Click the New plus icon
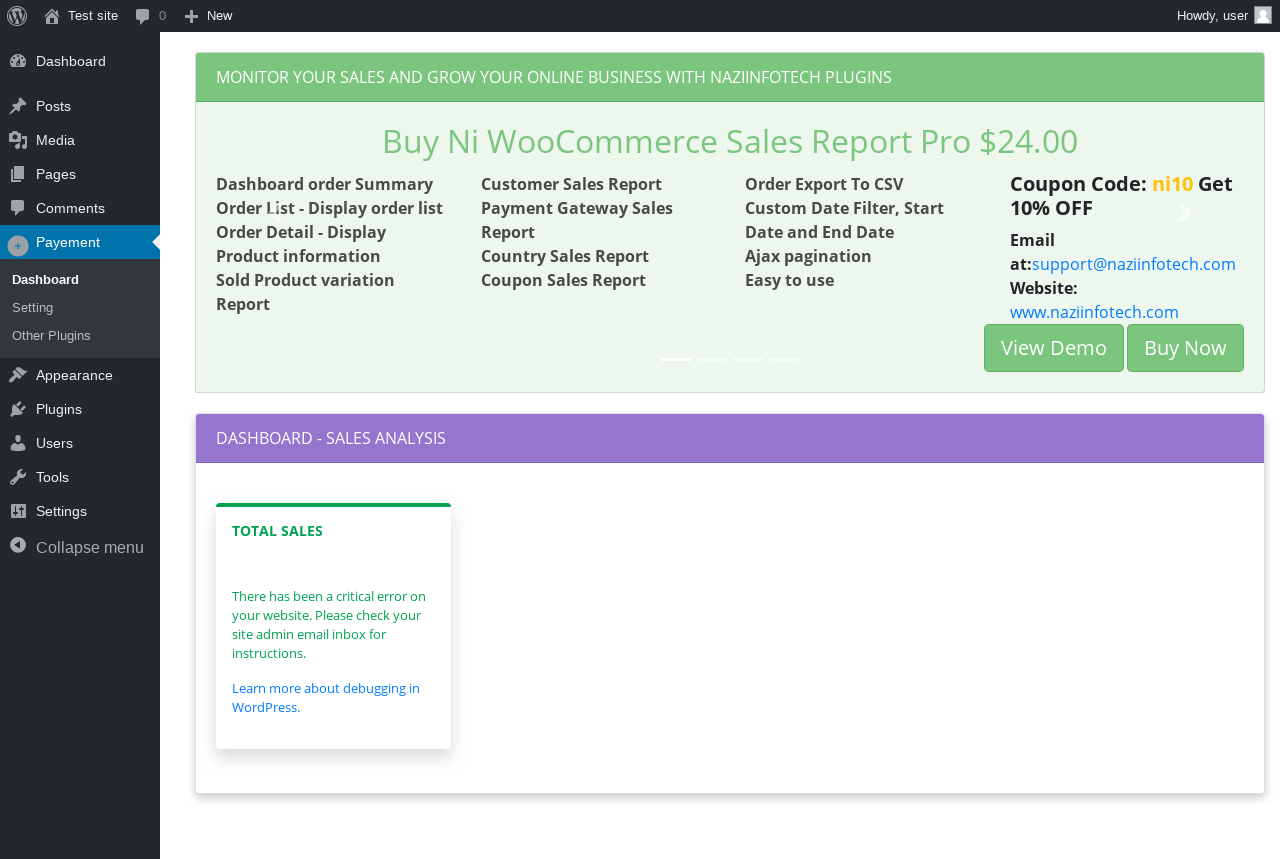Viewport: 1280px width, 859px height. tap(192, 16)
